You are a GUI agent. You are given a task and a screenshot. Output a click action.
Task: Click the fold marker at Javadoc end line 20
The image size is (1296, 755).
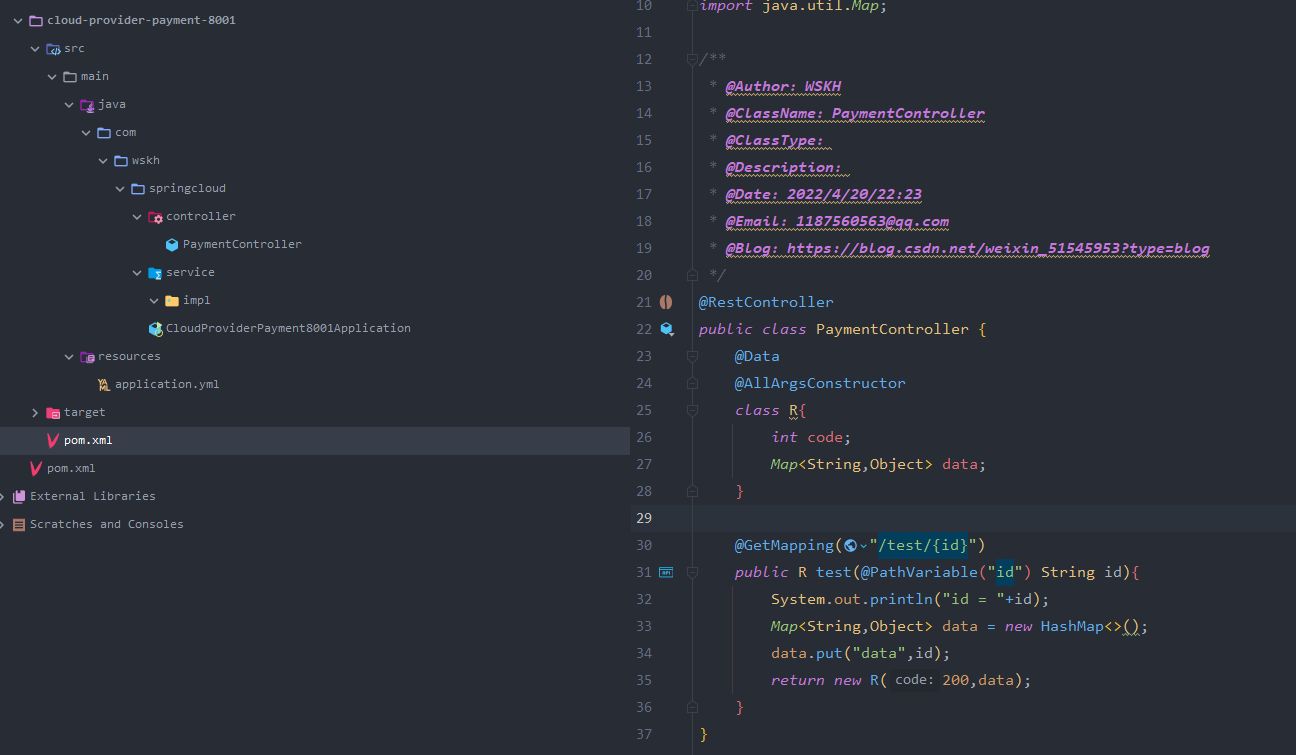coord(692,275)
